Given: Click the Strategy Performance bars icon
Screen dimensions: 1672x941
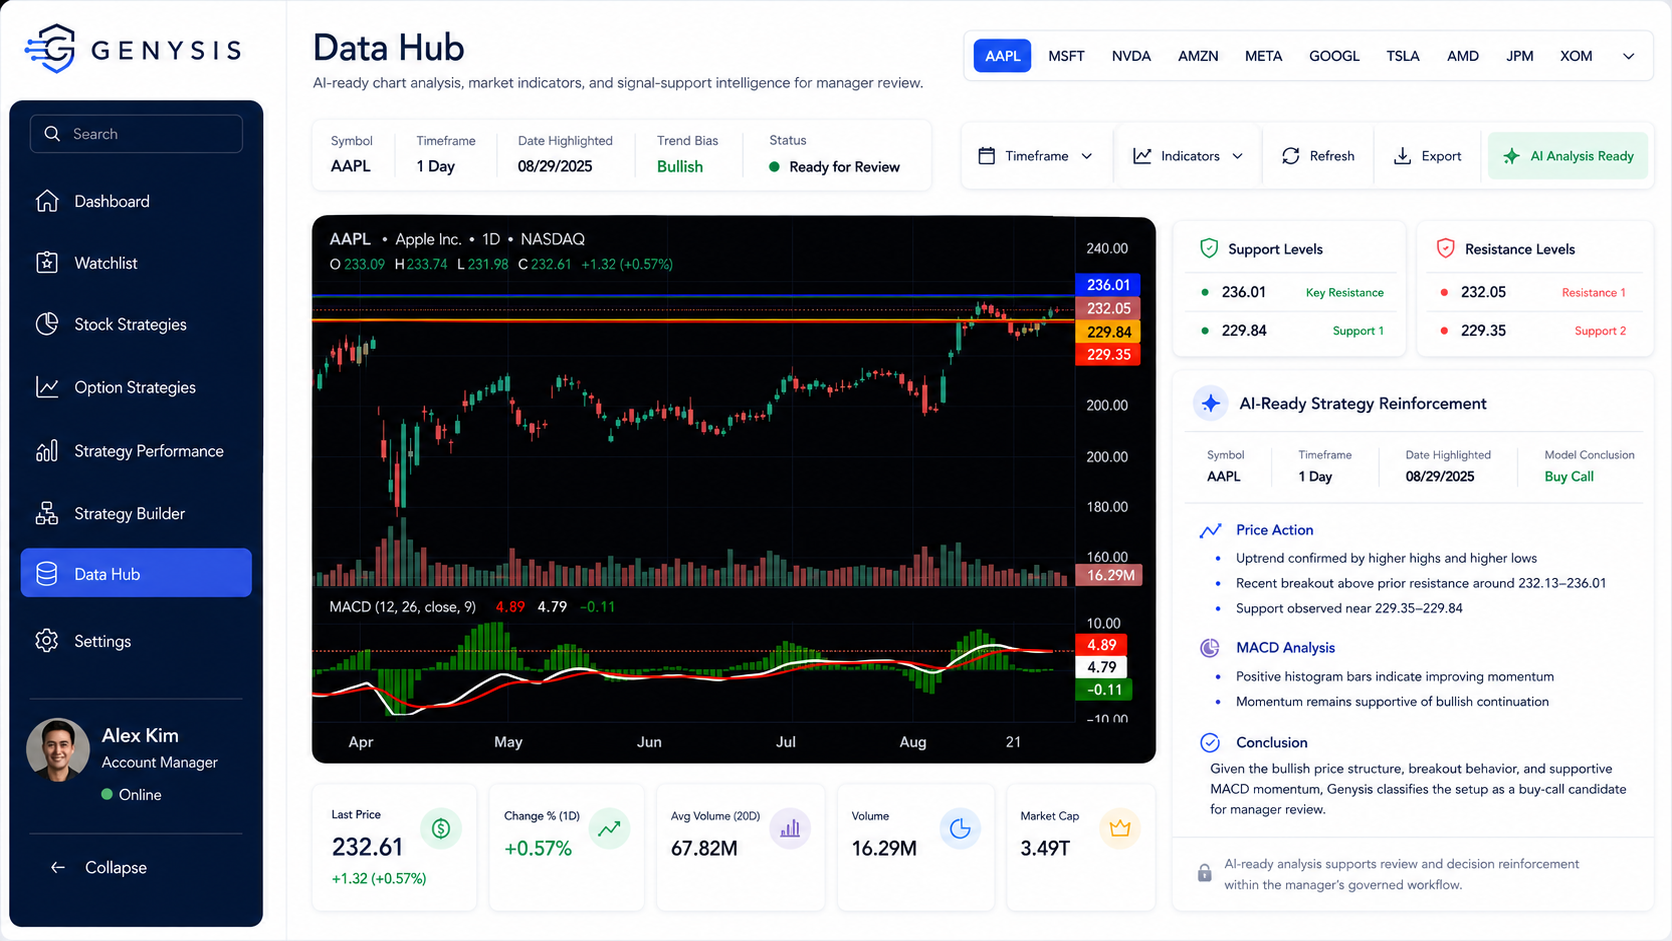Looking at the screenshot, I should pos(47,451).
